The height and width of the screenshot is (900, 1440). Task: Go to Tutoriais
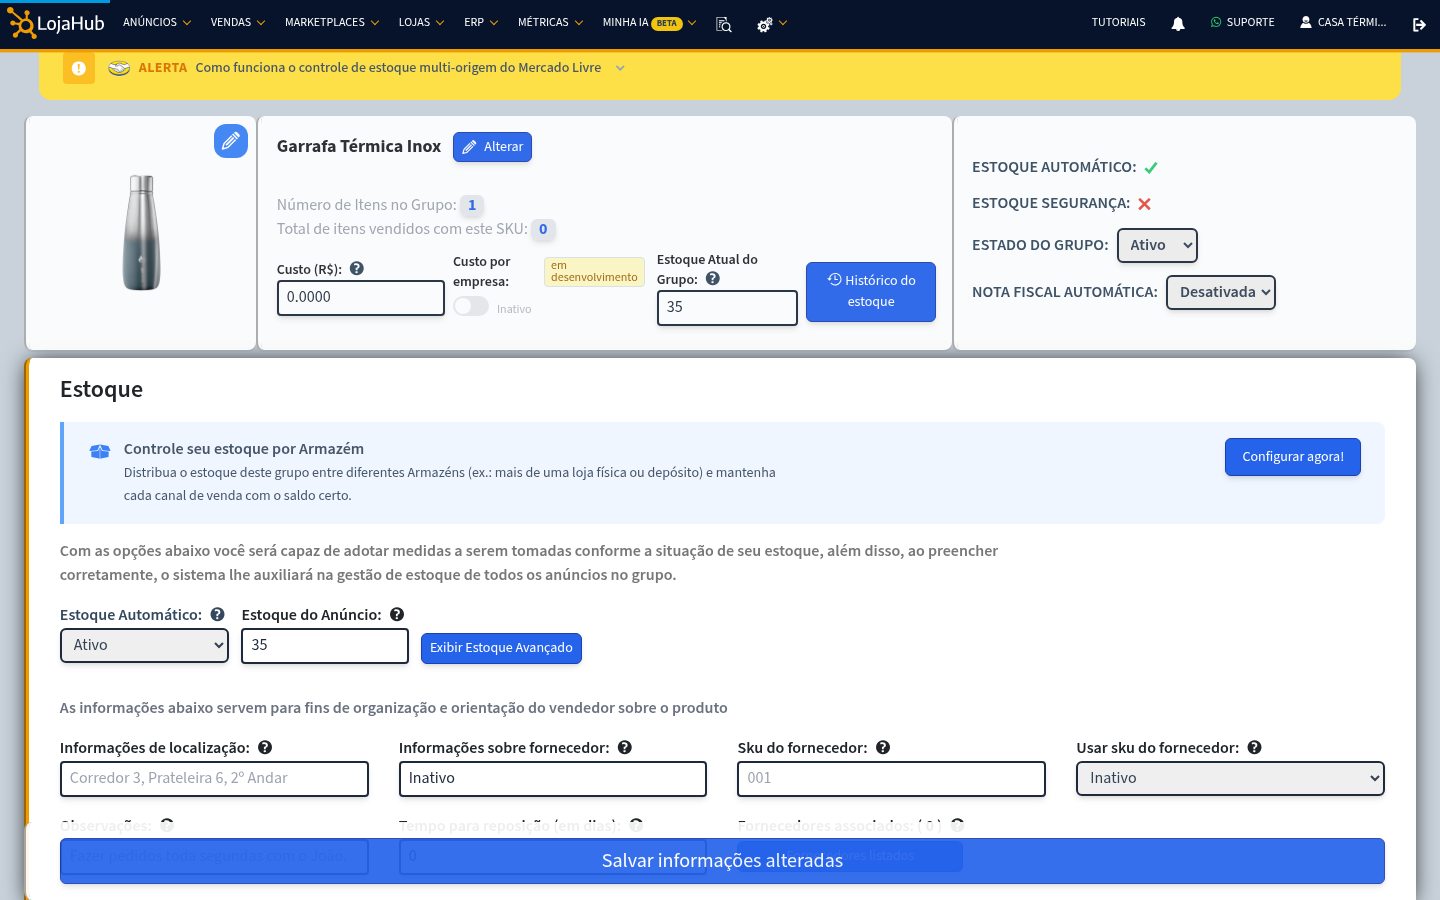point(1118,22)
